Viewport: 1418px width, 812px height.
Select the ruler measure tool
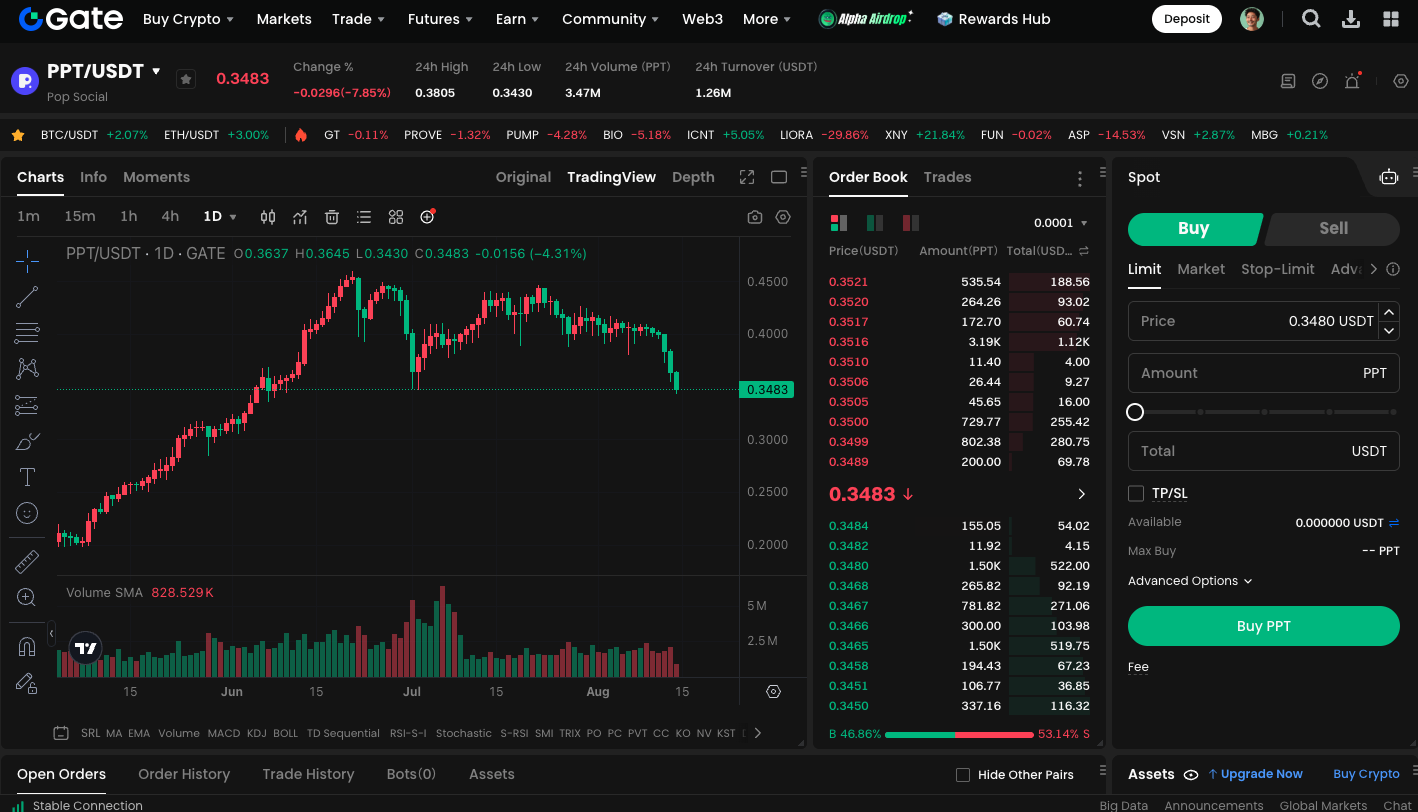point(27,561)
